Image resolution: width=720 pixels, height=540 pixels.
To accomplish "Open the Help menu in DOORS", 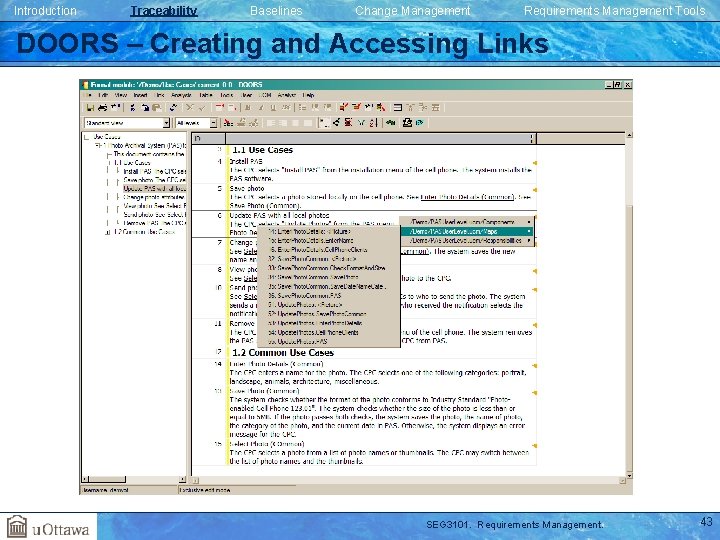I will click(308, 95).
